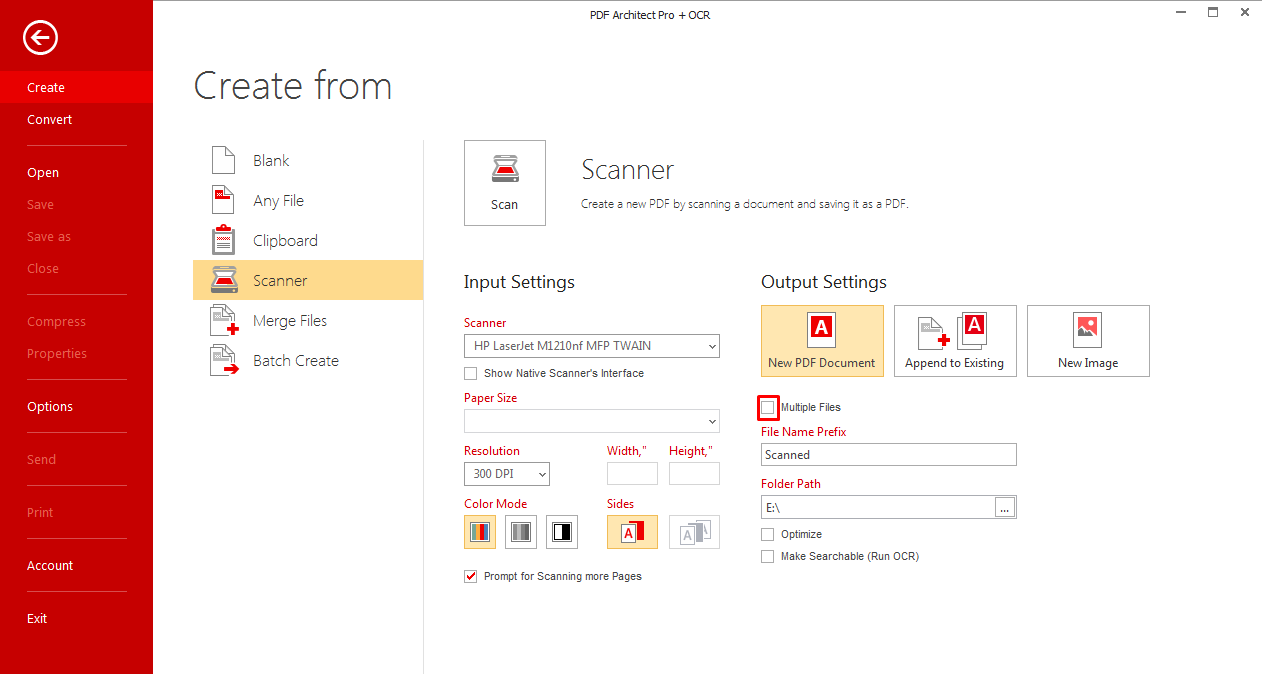1262x674 pixels.
Task: Click the greyed-out Properties item
Action: (76, 353)
